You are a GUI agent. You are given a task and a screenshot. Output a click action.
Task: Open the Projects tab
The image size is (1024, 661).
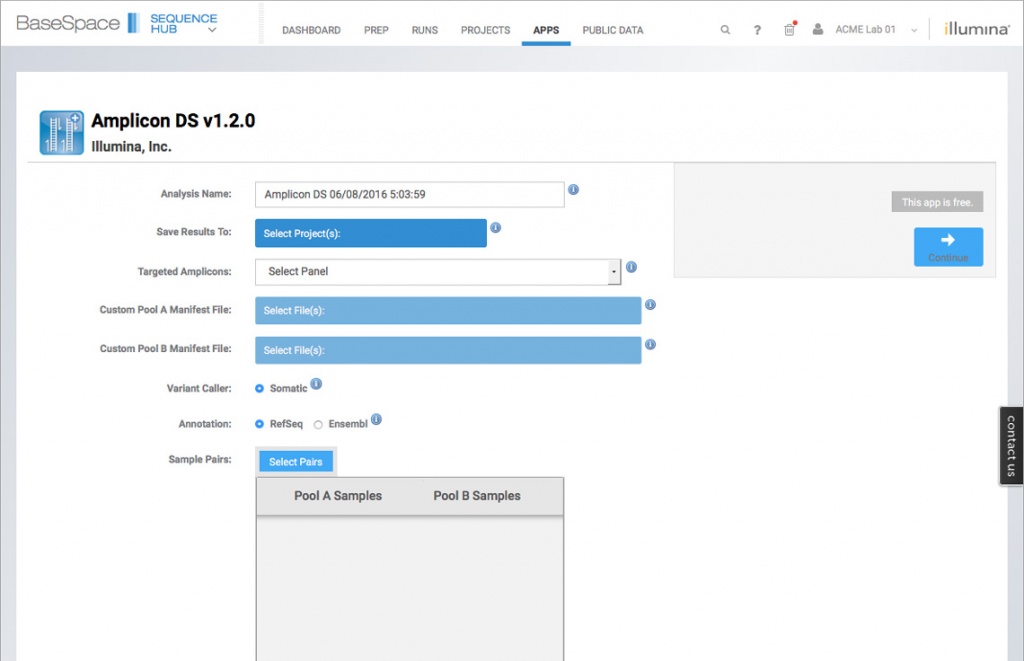pos(485,30)
